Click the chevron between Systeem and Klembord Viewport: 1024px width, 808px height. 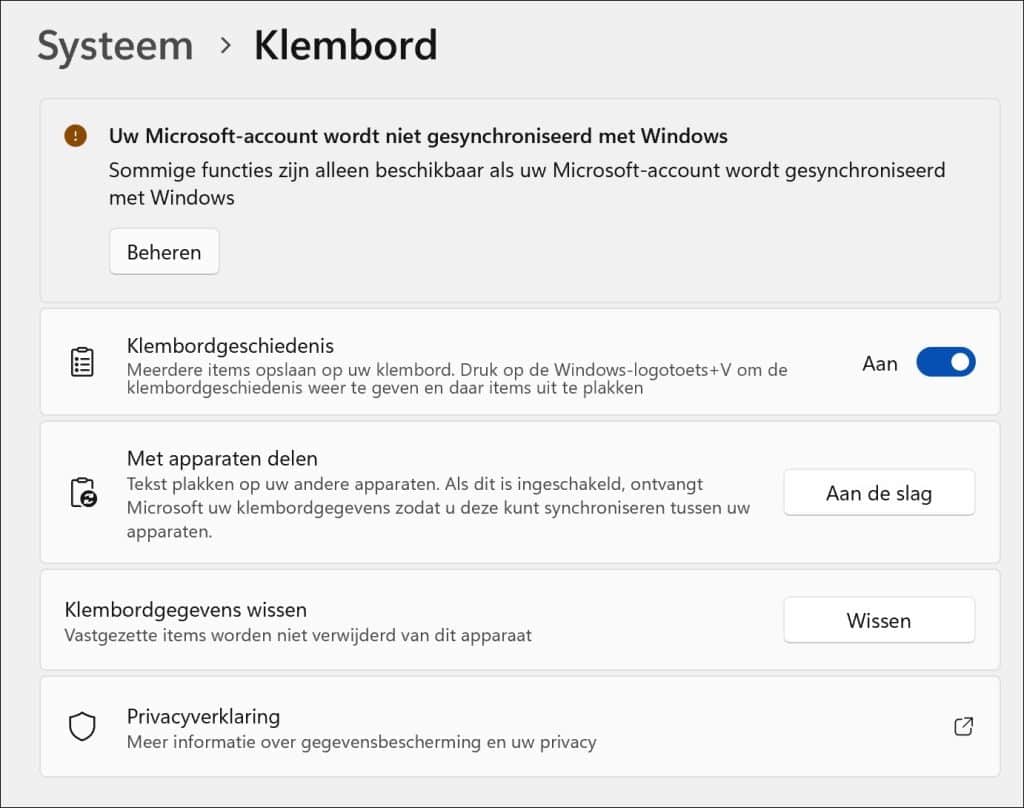(228, 47)
